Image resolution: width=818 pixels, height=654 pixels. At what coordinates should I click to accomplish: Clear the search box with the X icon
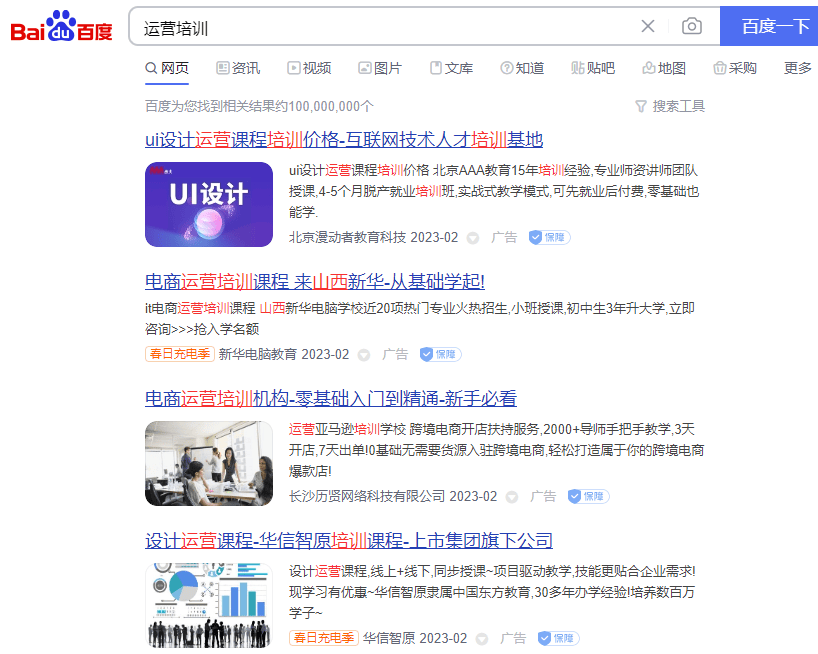tap(647, 26)
